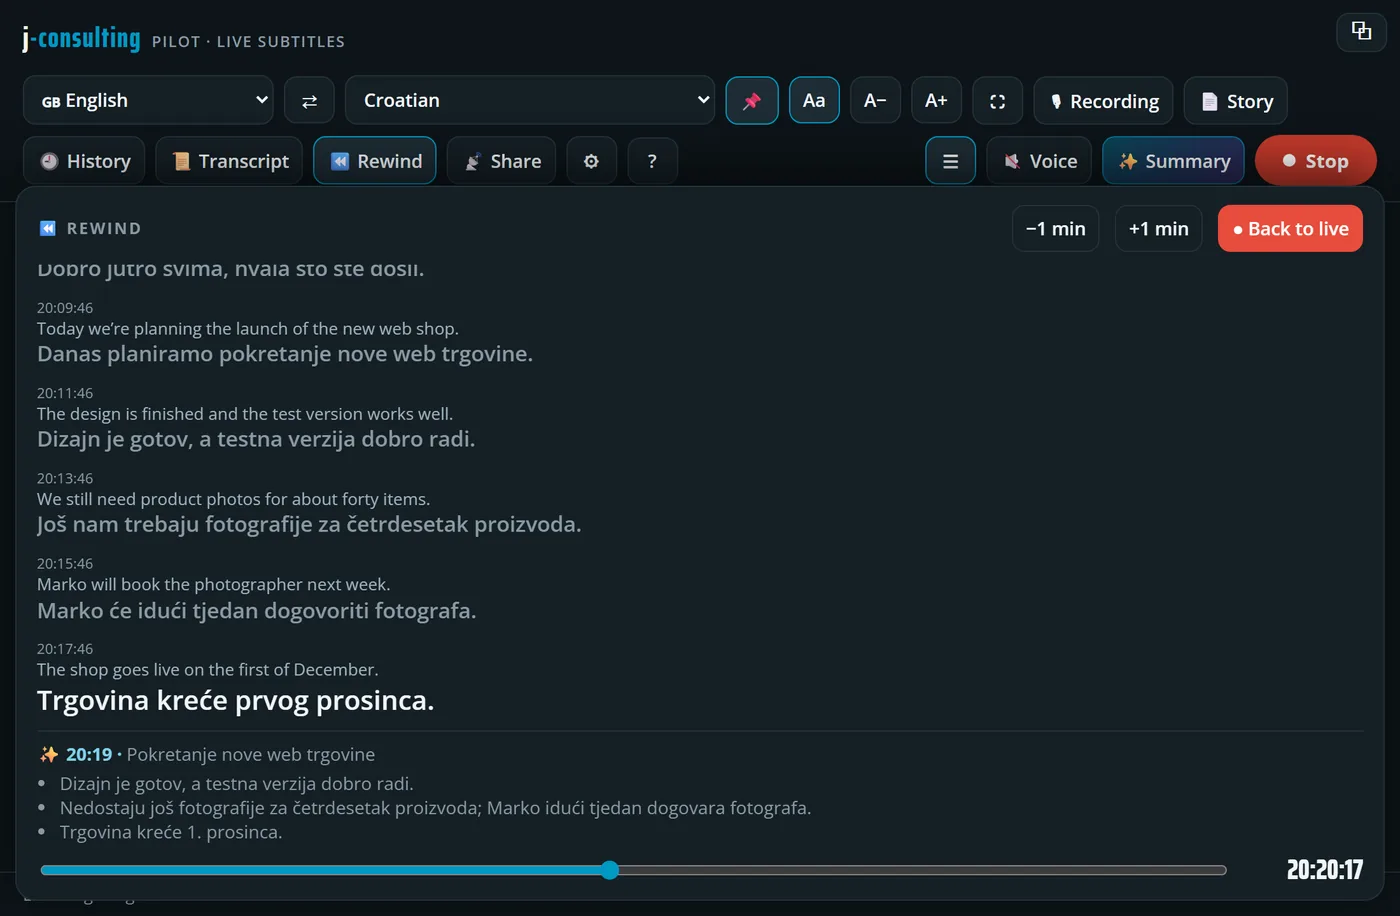Toggle the Aa text style button
The height and width of the screenshot is (916, 1400).
814,100
